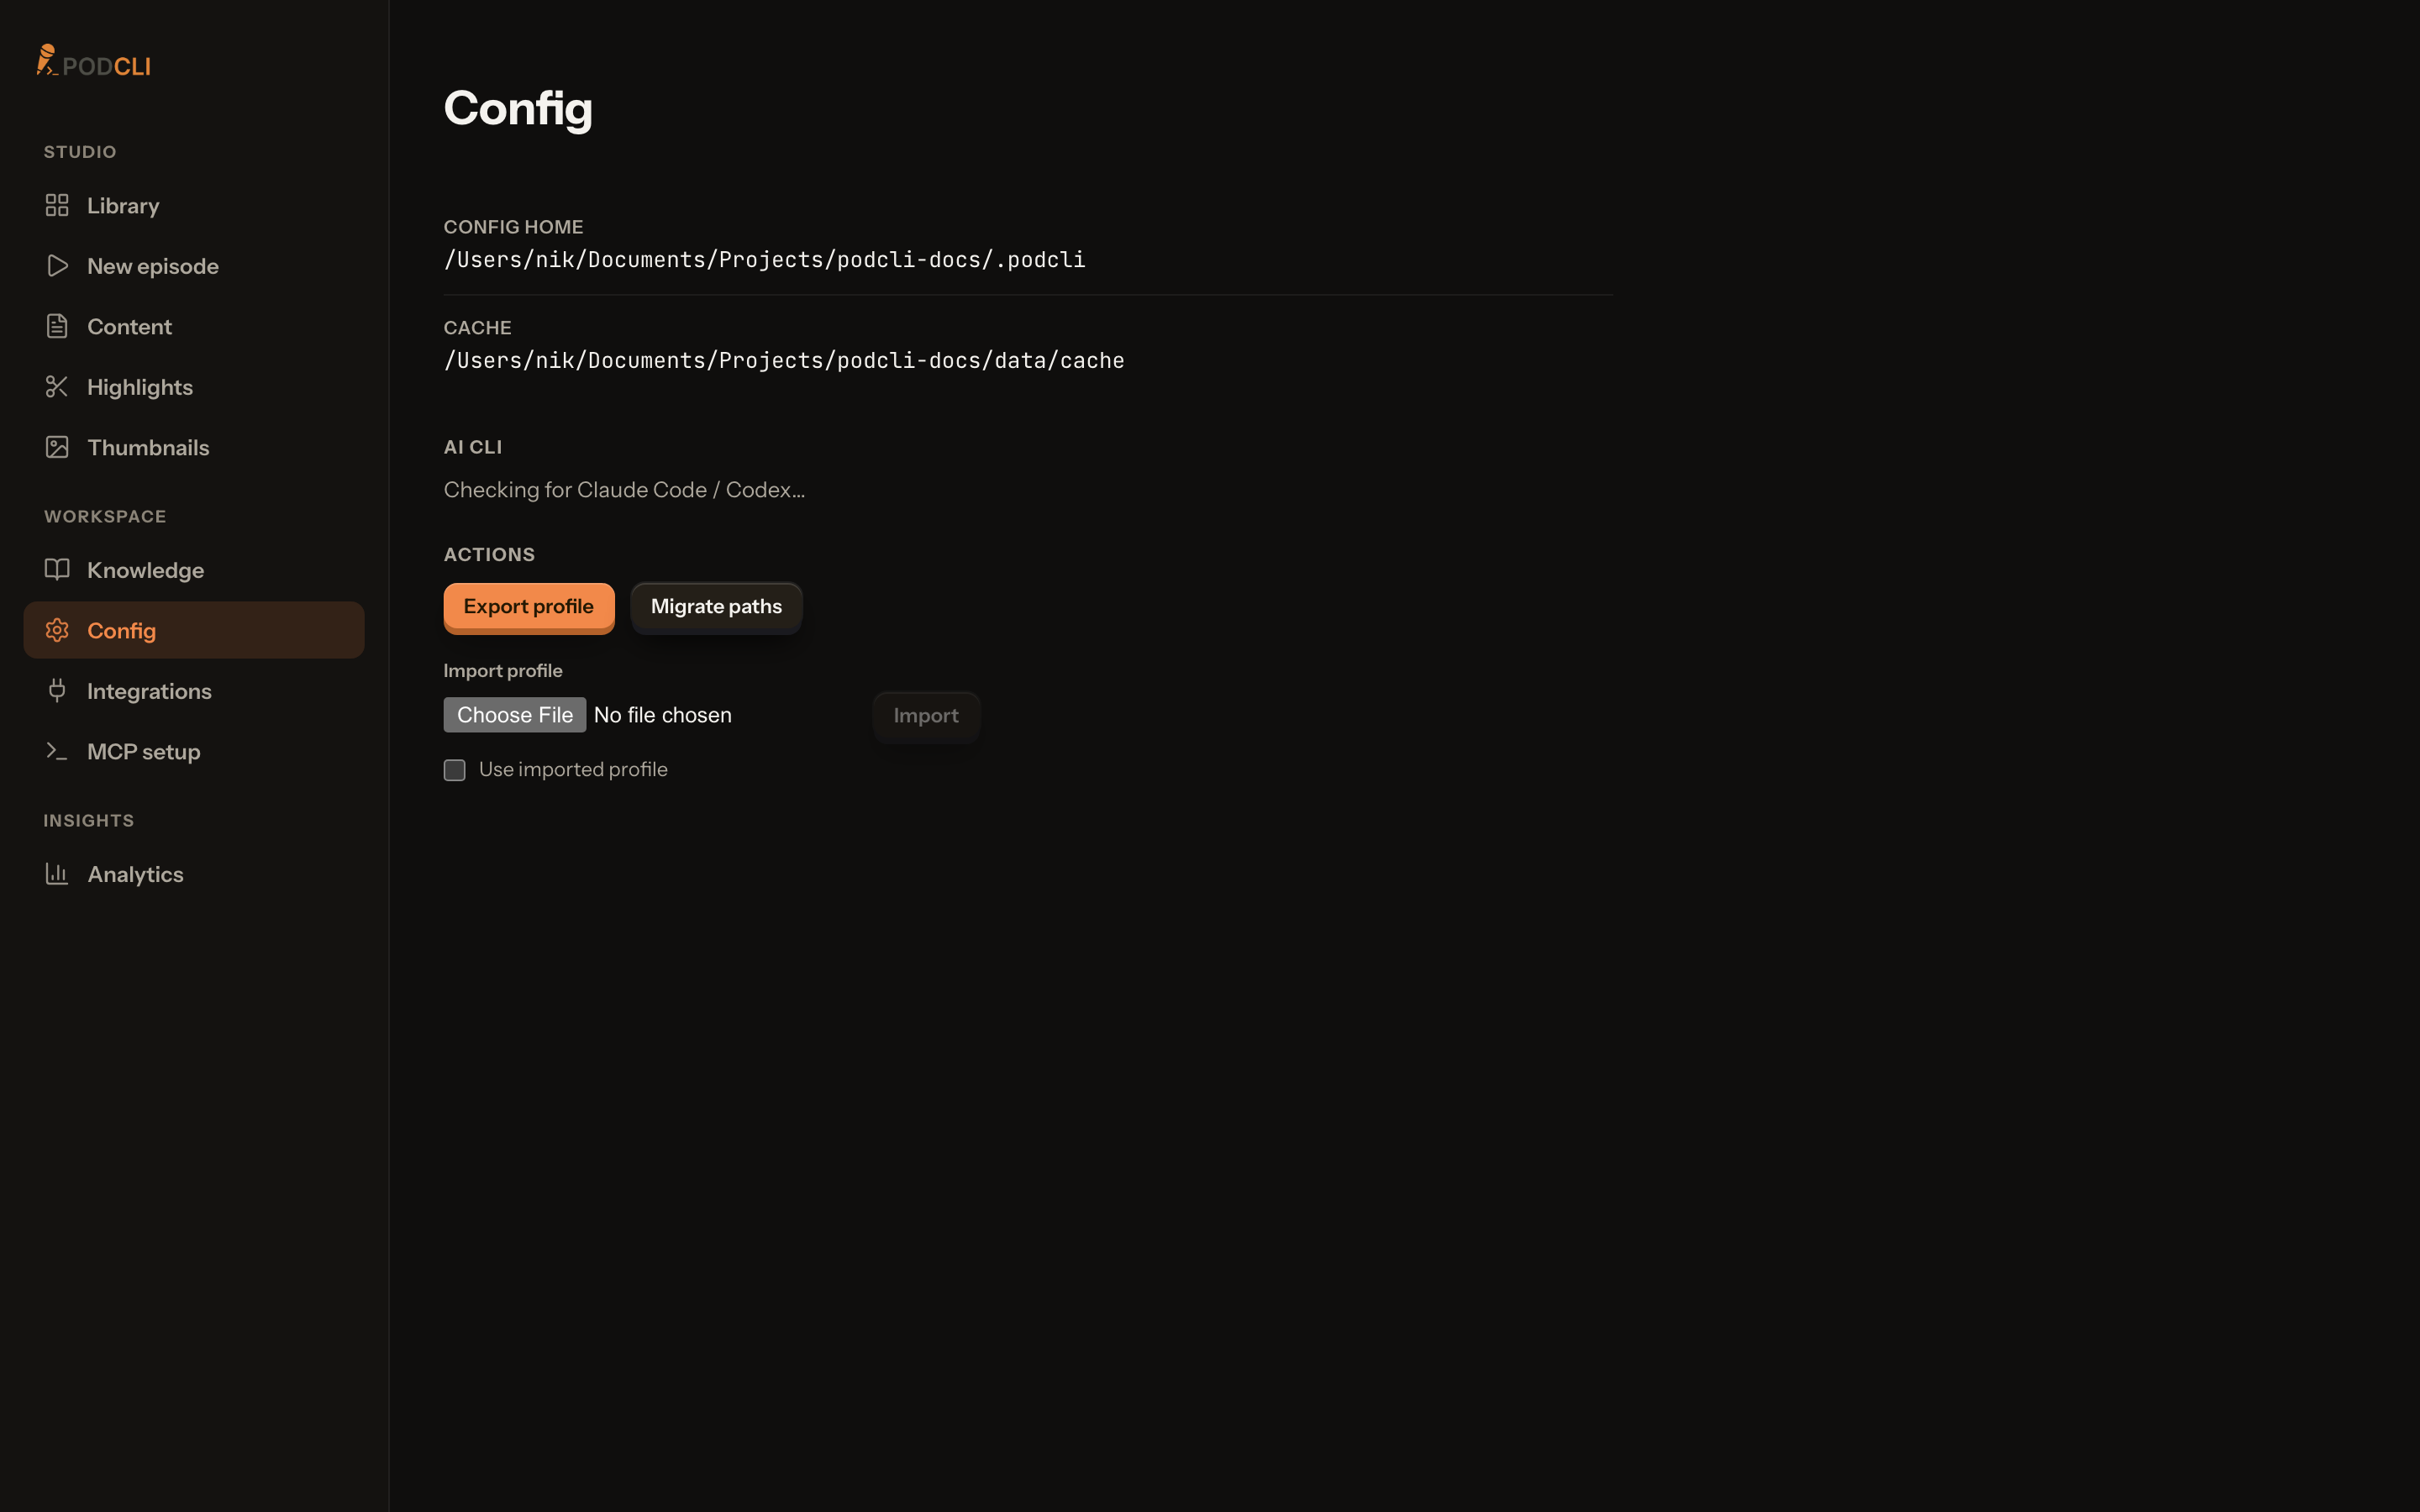The image size is (2420, 1512).
Task: Click the 'Import profile' label
Action: [x=503, y=671]
